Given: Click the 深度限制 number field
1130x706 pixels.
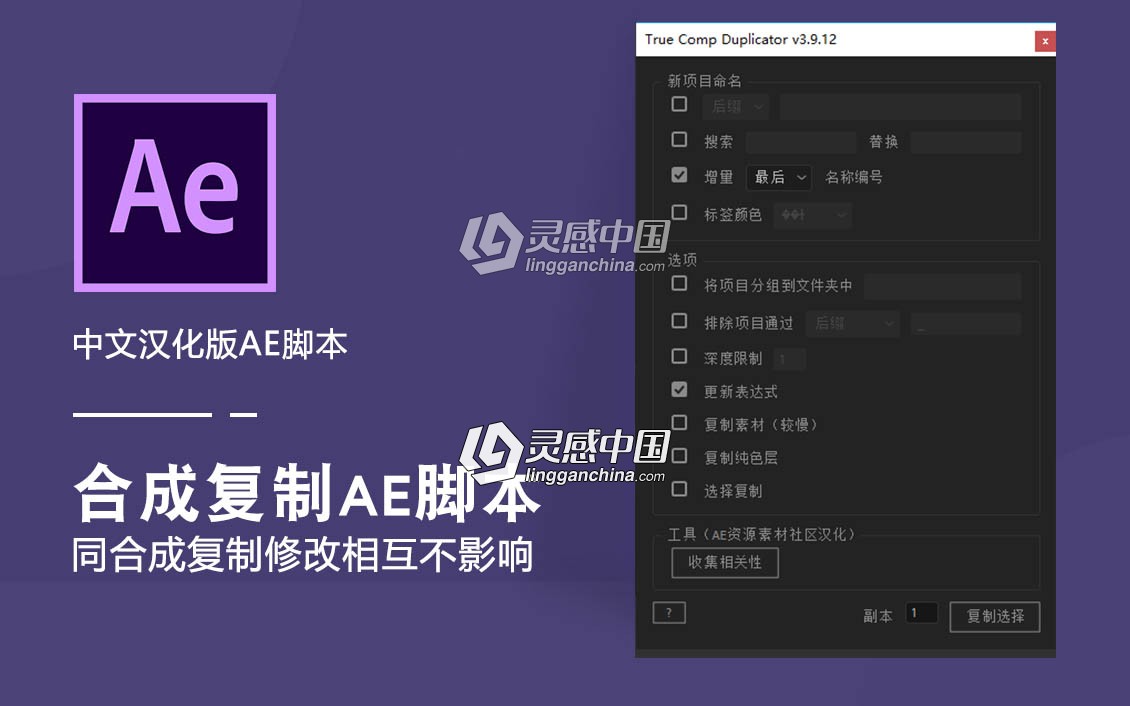Looking at the screenshot, I should tap(789, 359).
